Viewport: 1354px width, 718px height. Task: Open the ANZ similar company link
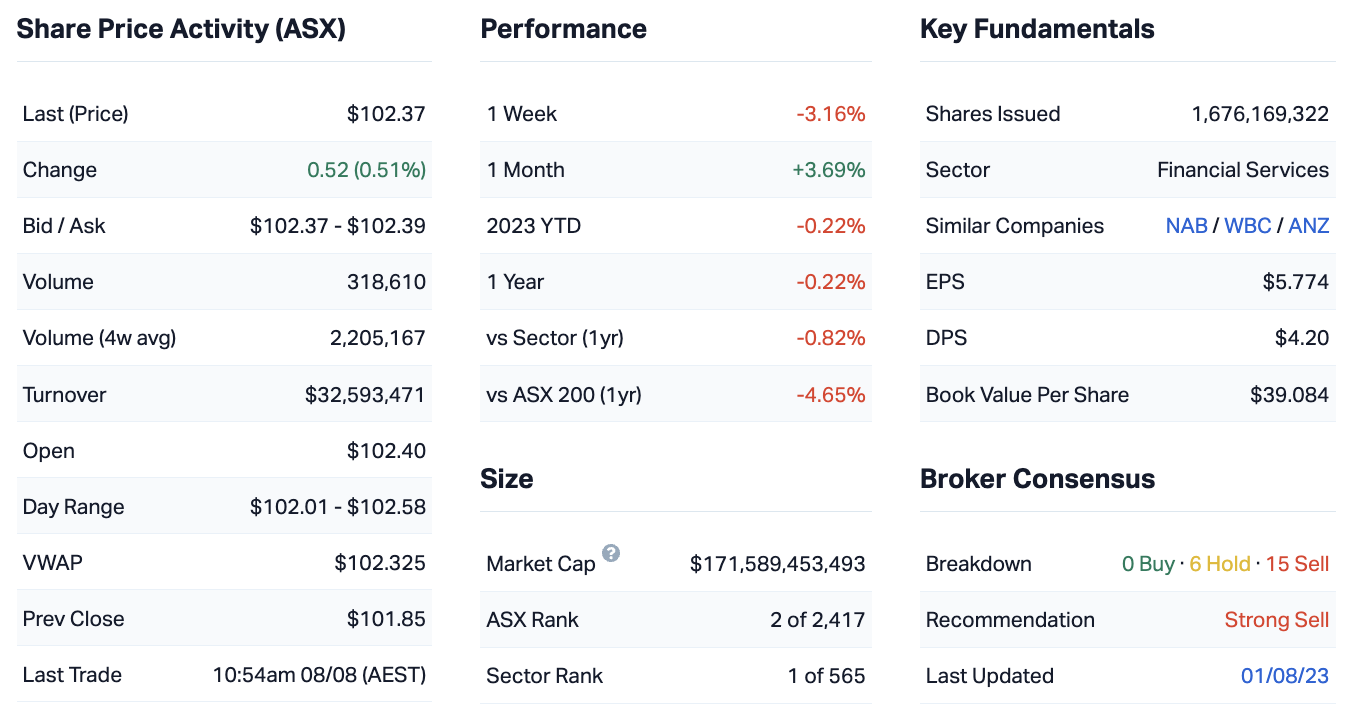tap(1308, 226)
